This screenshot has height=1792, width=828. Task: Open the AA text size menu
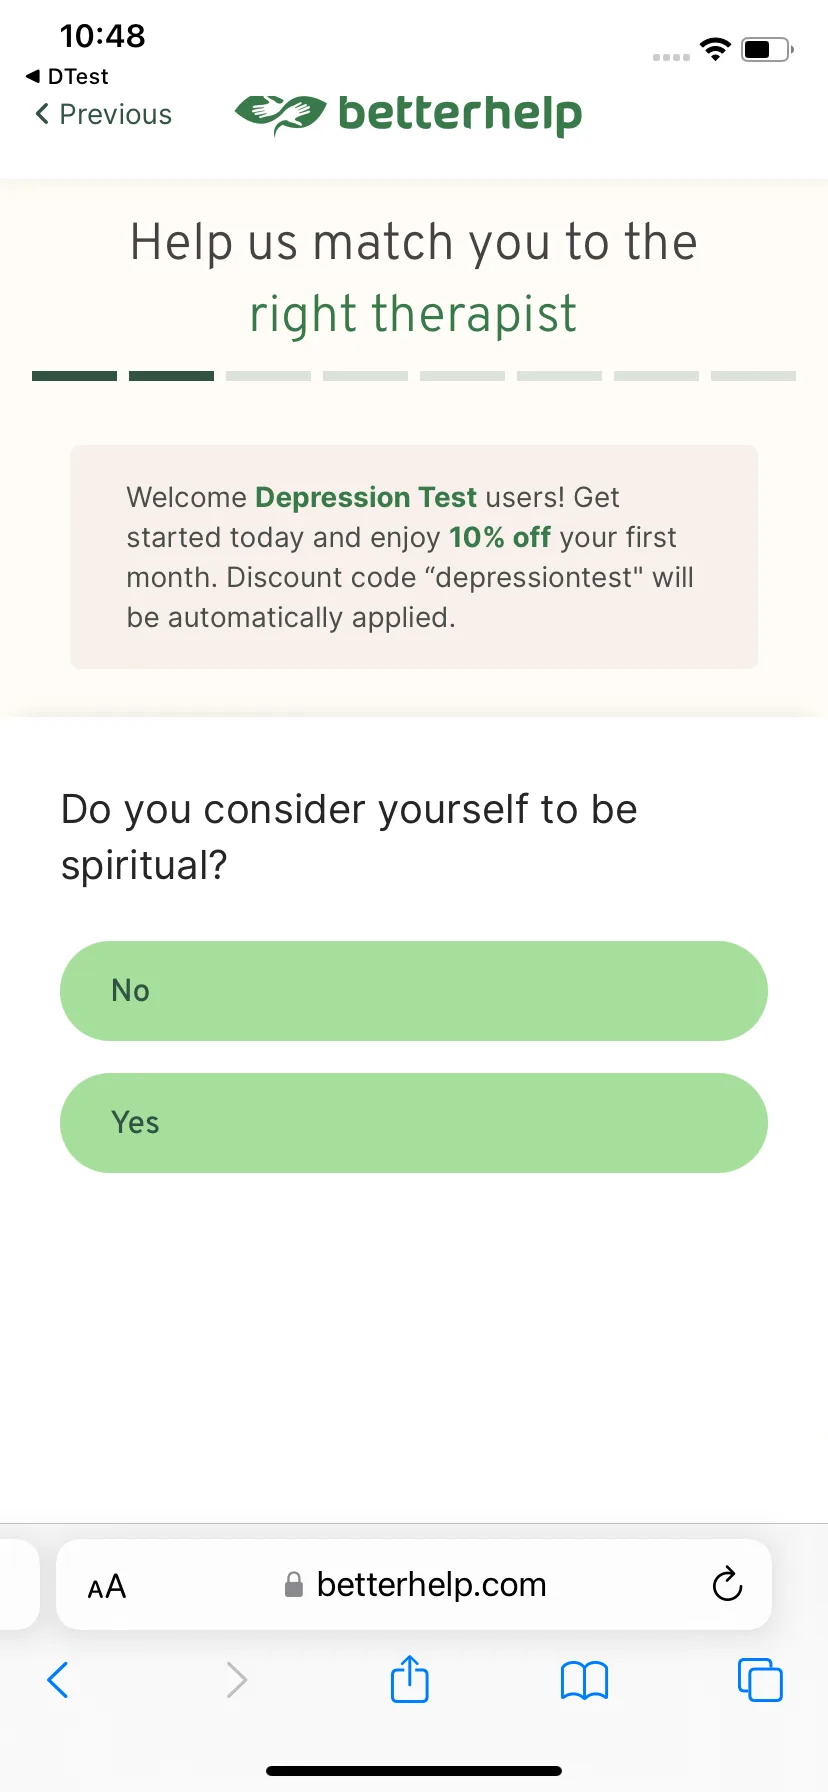pos(107,1586)
